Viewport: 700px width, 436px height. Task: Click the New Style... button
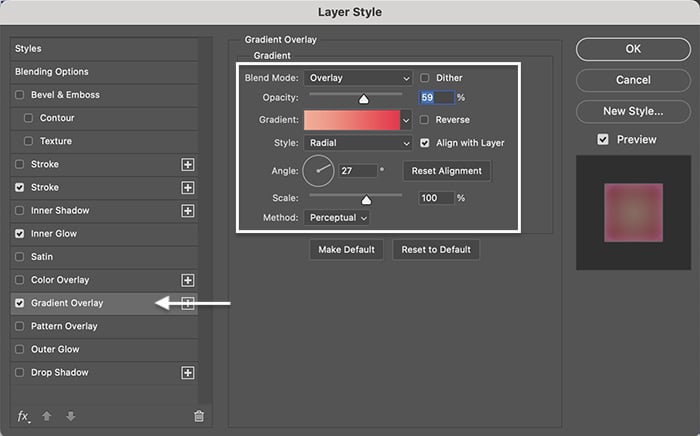633,111
